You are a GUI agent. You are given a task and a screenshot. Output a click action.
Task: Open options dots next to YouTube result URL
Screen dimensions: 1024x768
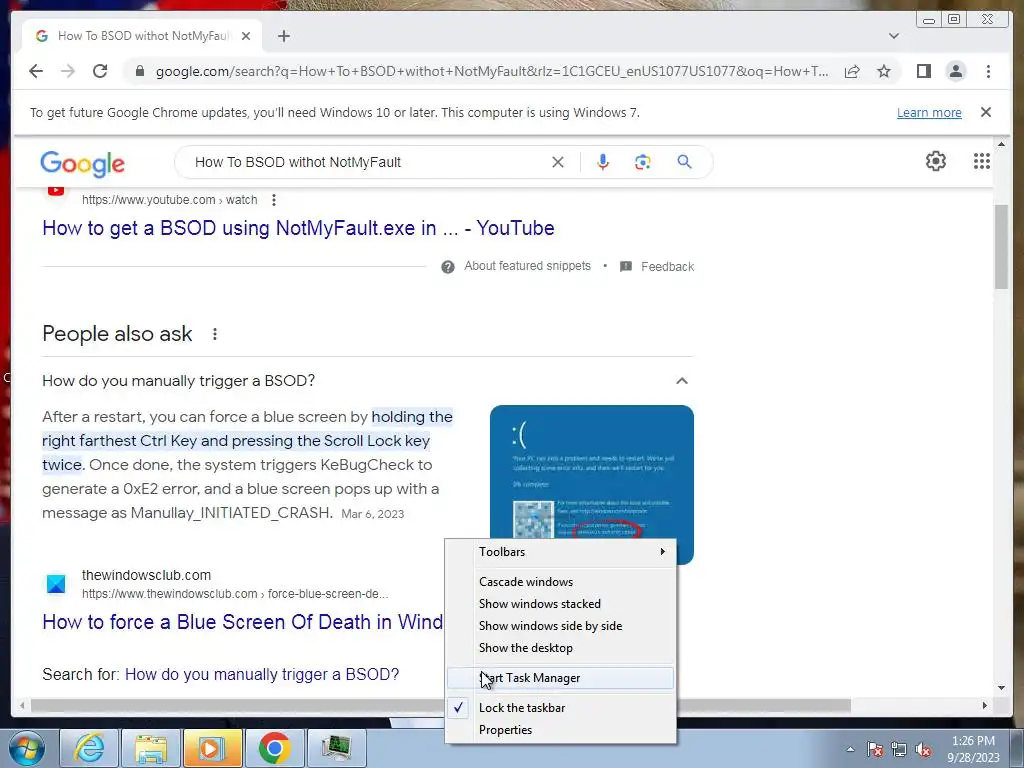pos(274,200)
